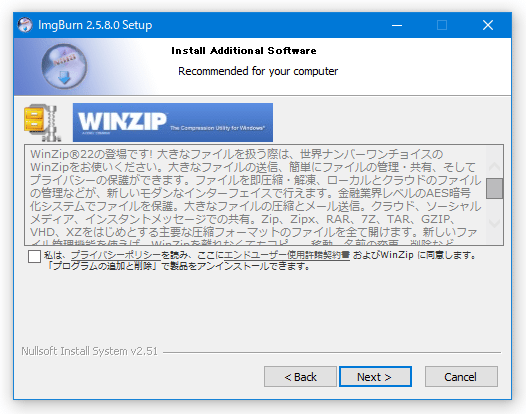The height and width of the screenshot is (414, 526).
Task: Click the 'Nullsoft Install System v2.51' label
Action: click(89, 351)
